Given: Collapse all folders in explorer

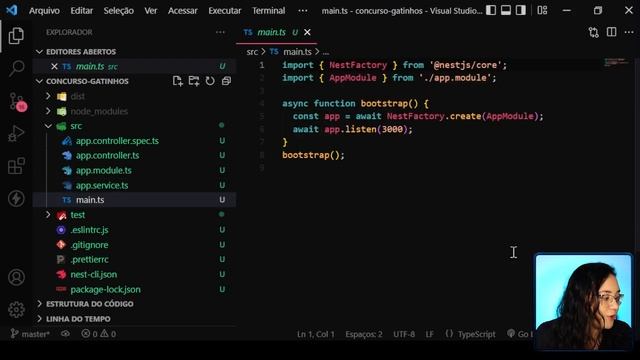Looking at the screenshot, I should coord(226,81).
